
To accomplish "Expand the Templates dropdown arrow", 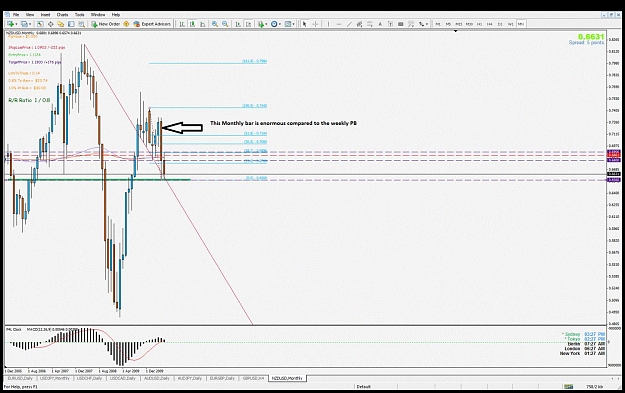I will pyautogui.click(x=293, y=24).
